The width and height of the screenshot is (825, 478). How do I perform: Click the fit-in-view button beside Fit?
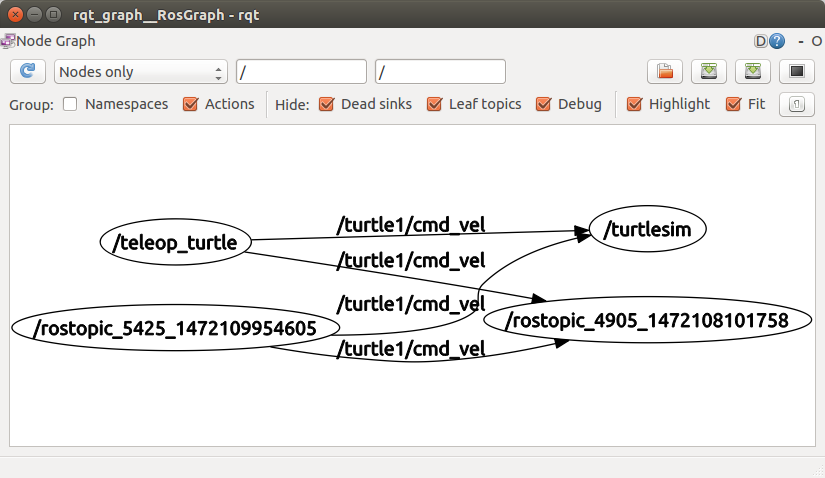(x=796, y=104)
